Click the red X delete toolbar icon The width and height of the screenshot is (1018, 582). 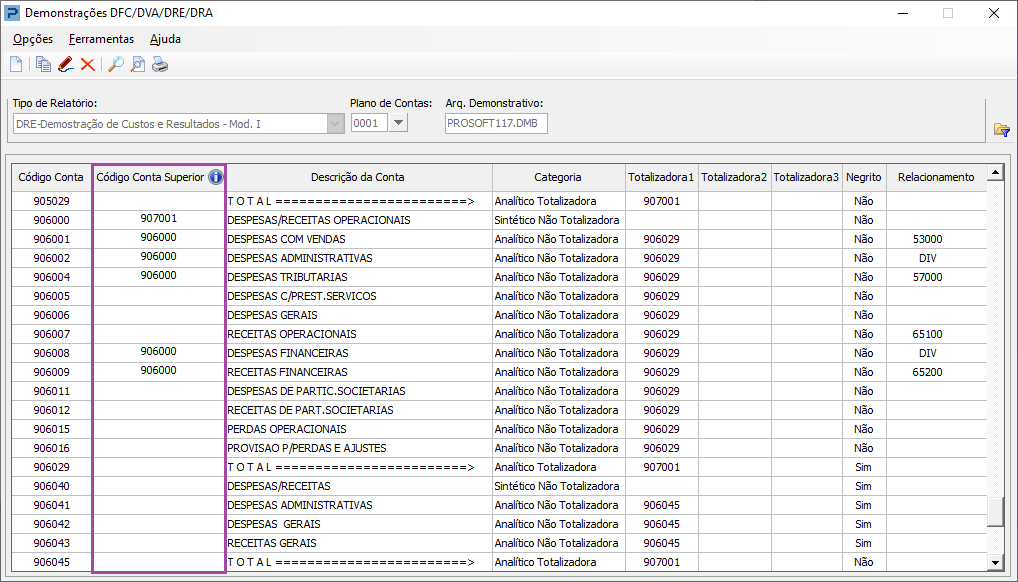coord(88,64)
